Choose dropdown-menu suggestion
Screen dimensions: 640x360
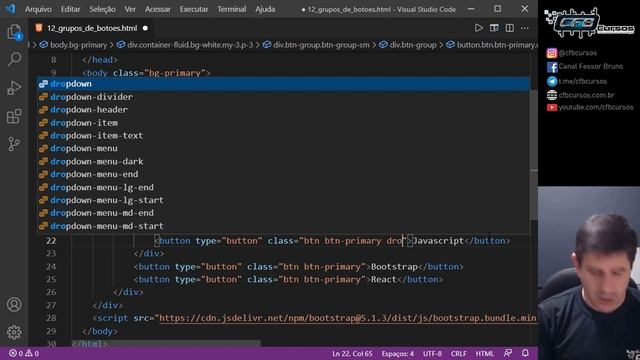tap(284, 148)
